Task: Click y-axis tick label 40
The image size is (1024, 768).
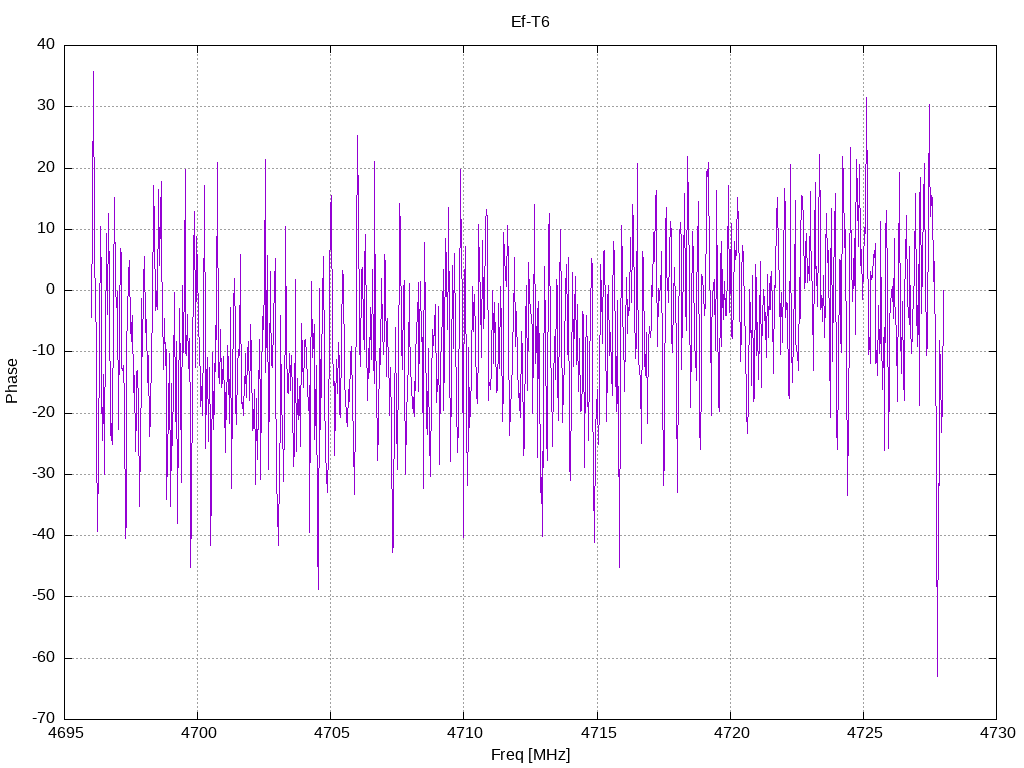Action: [x=46, y=44]
